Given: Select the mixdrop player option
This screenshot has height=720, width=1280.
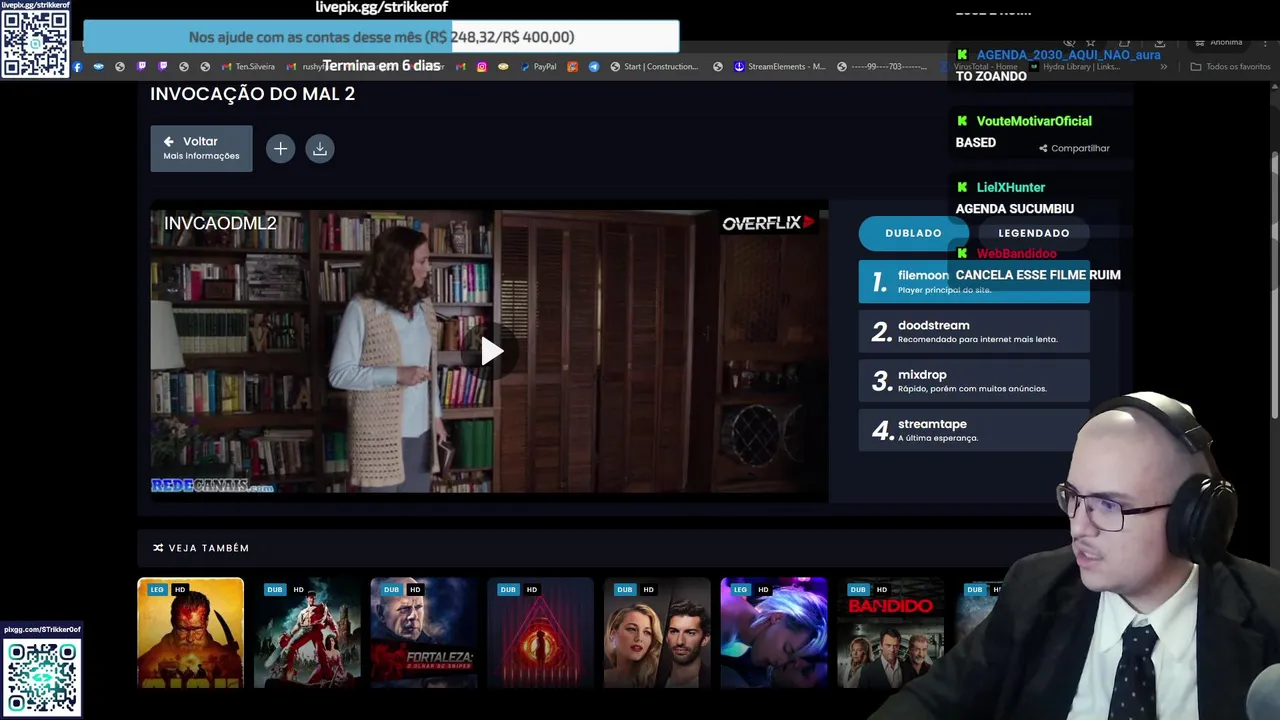Looking at the screenshot, I should (x=974, y=380).
